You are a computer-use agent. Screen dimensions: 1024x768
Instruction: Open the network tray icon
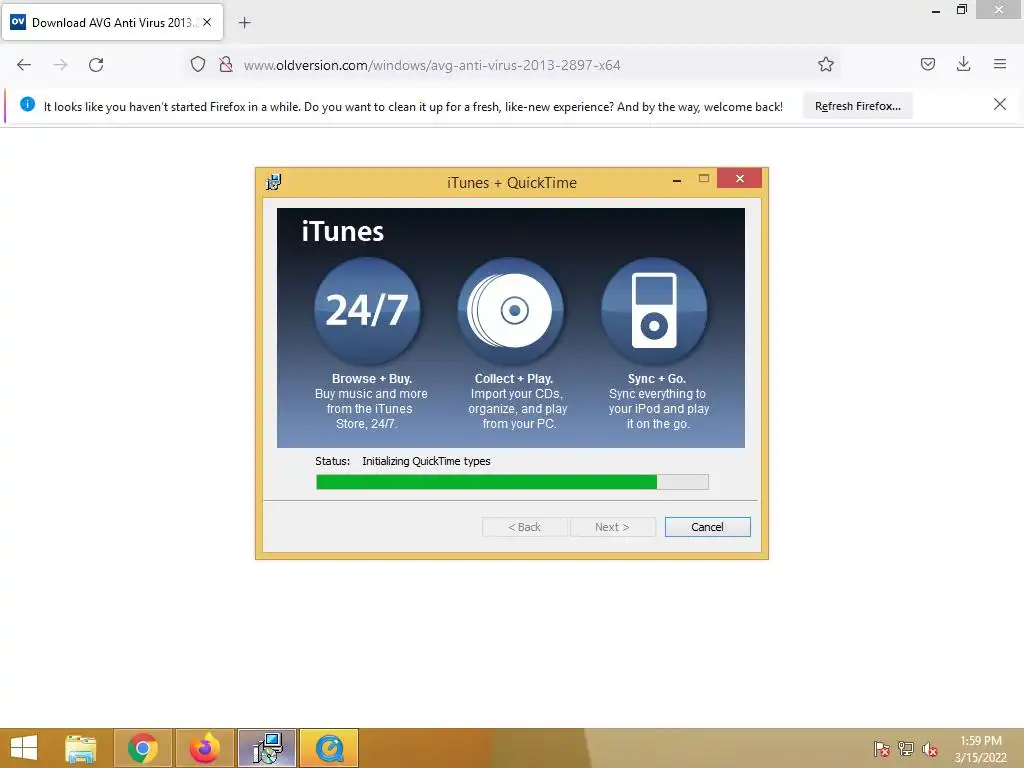[x=906, y=749]
